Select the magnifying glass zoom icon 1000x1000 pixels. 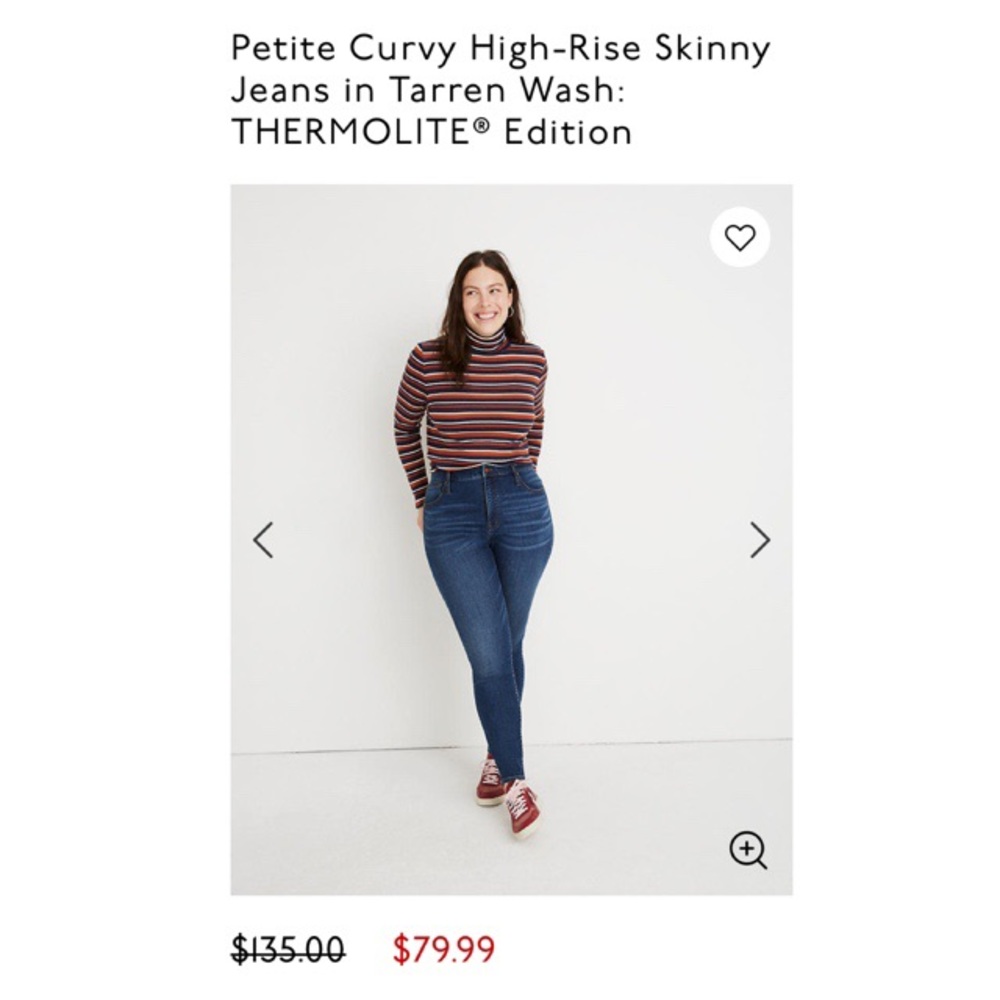tap(747, 851)
